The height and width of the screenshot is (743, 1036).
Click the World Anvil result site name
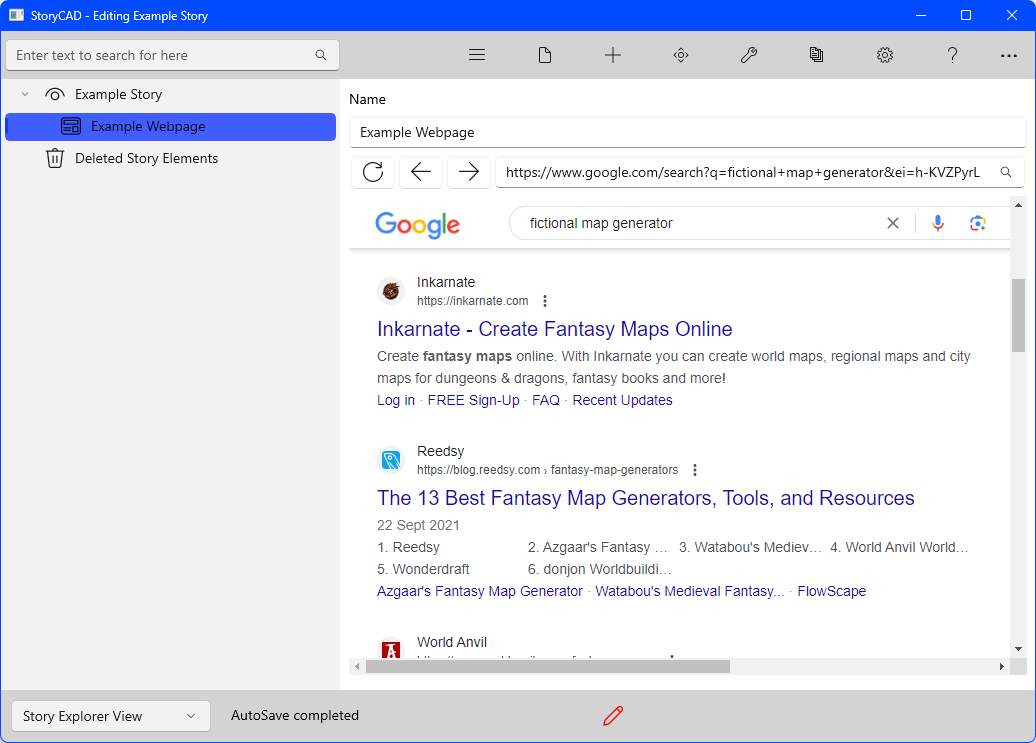tap(452, 642)
